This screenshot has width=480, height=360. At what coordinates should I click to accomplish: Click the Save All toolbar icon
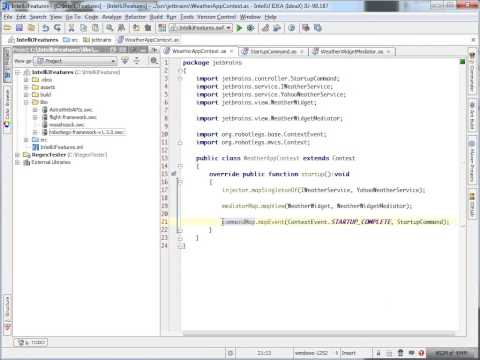pos(19,28)
